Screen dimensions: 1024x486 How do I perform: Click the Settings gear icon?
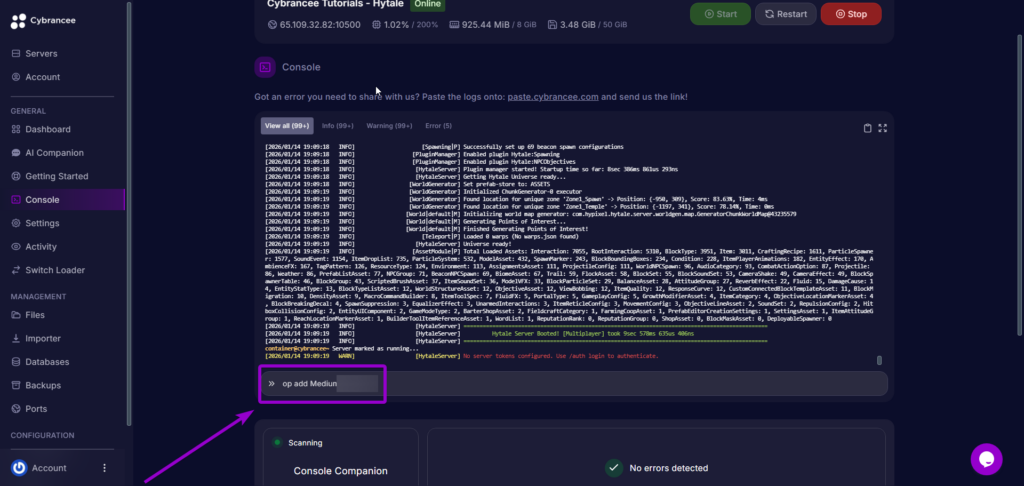coord(16,223)
